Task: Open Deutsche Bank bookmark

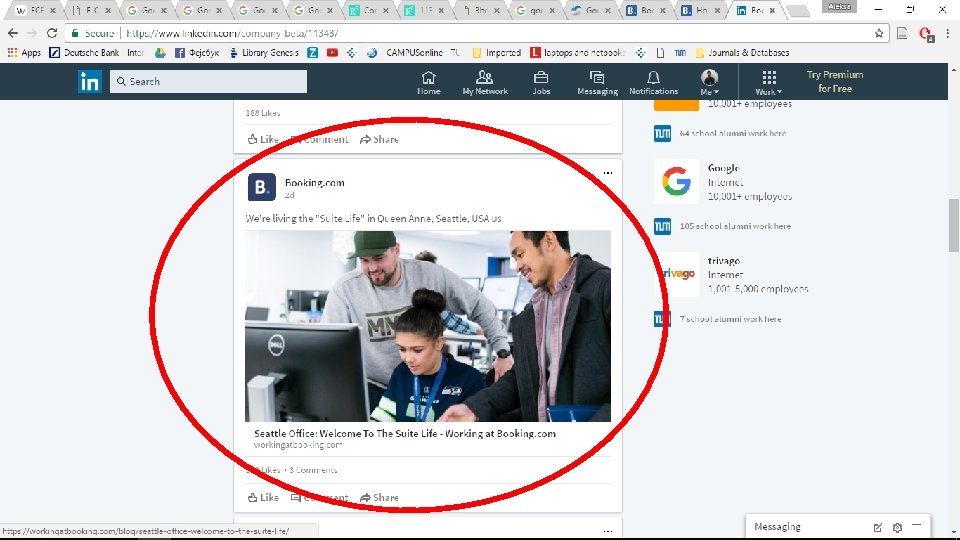Action: 84,53
